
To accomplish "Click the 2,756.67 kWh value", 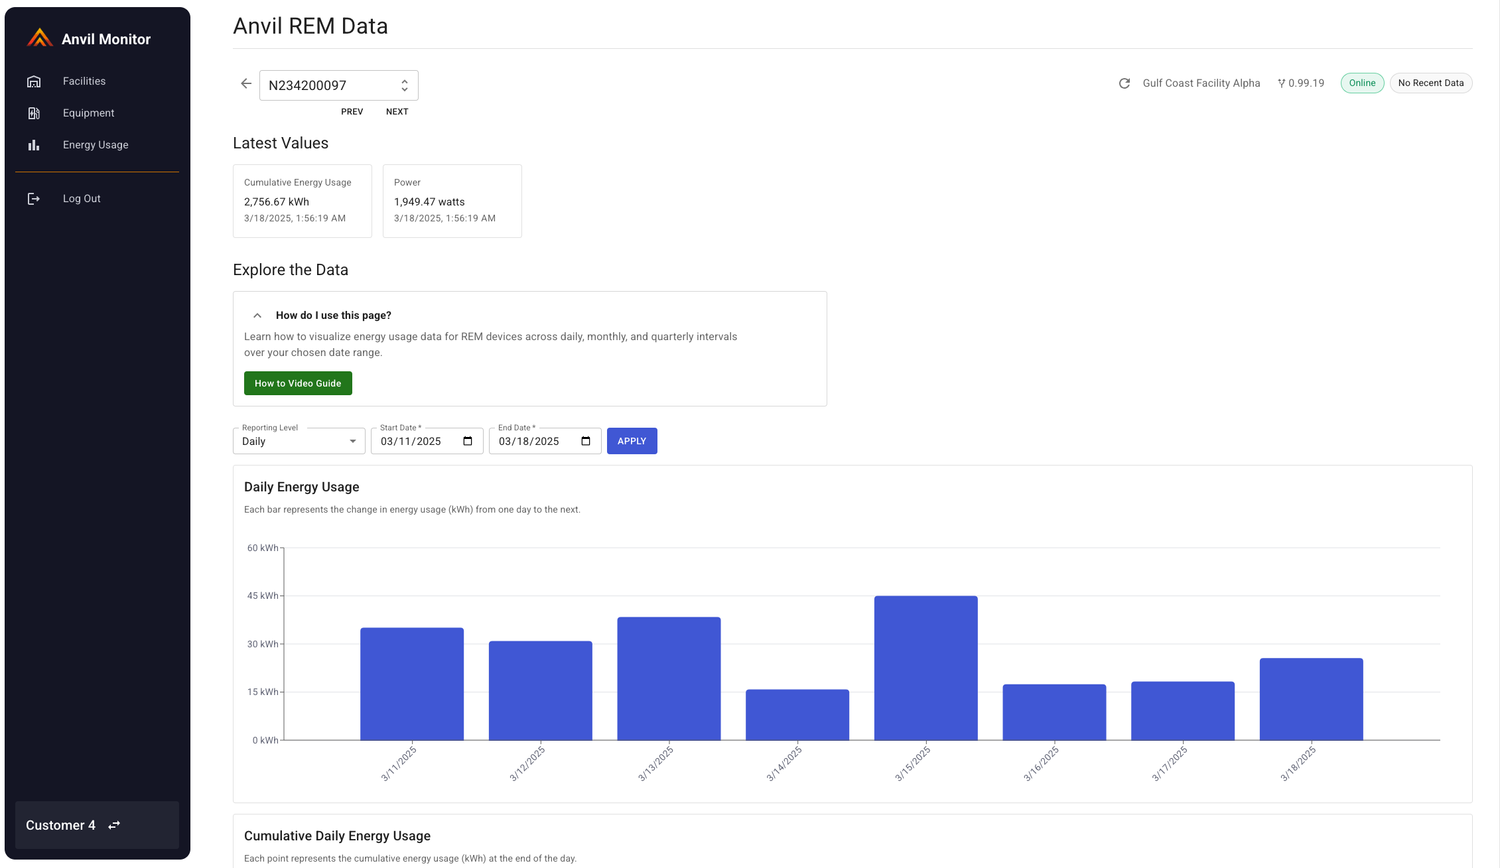I will 277,202.
